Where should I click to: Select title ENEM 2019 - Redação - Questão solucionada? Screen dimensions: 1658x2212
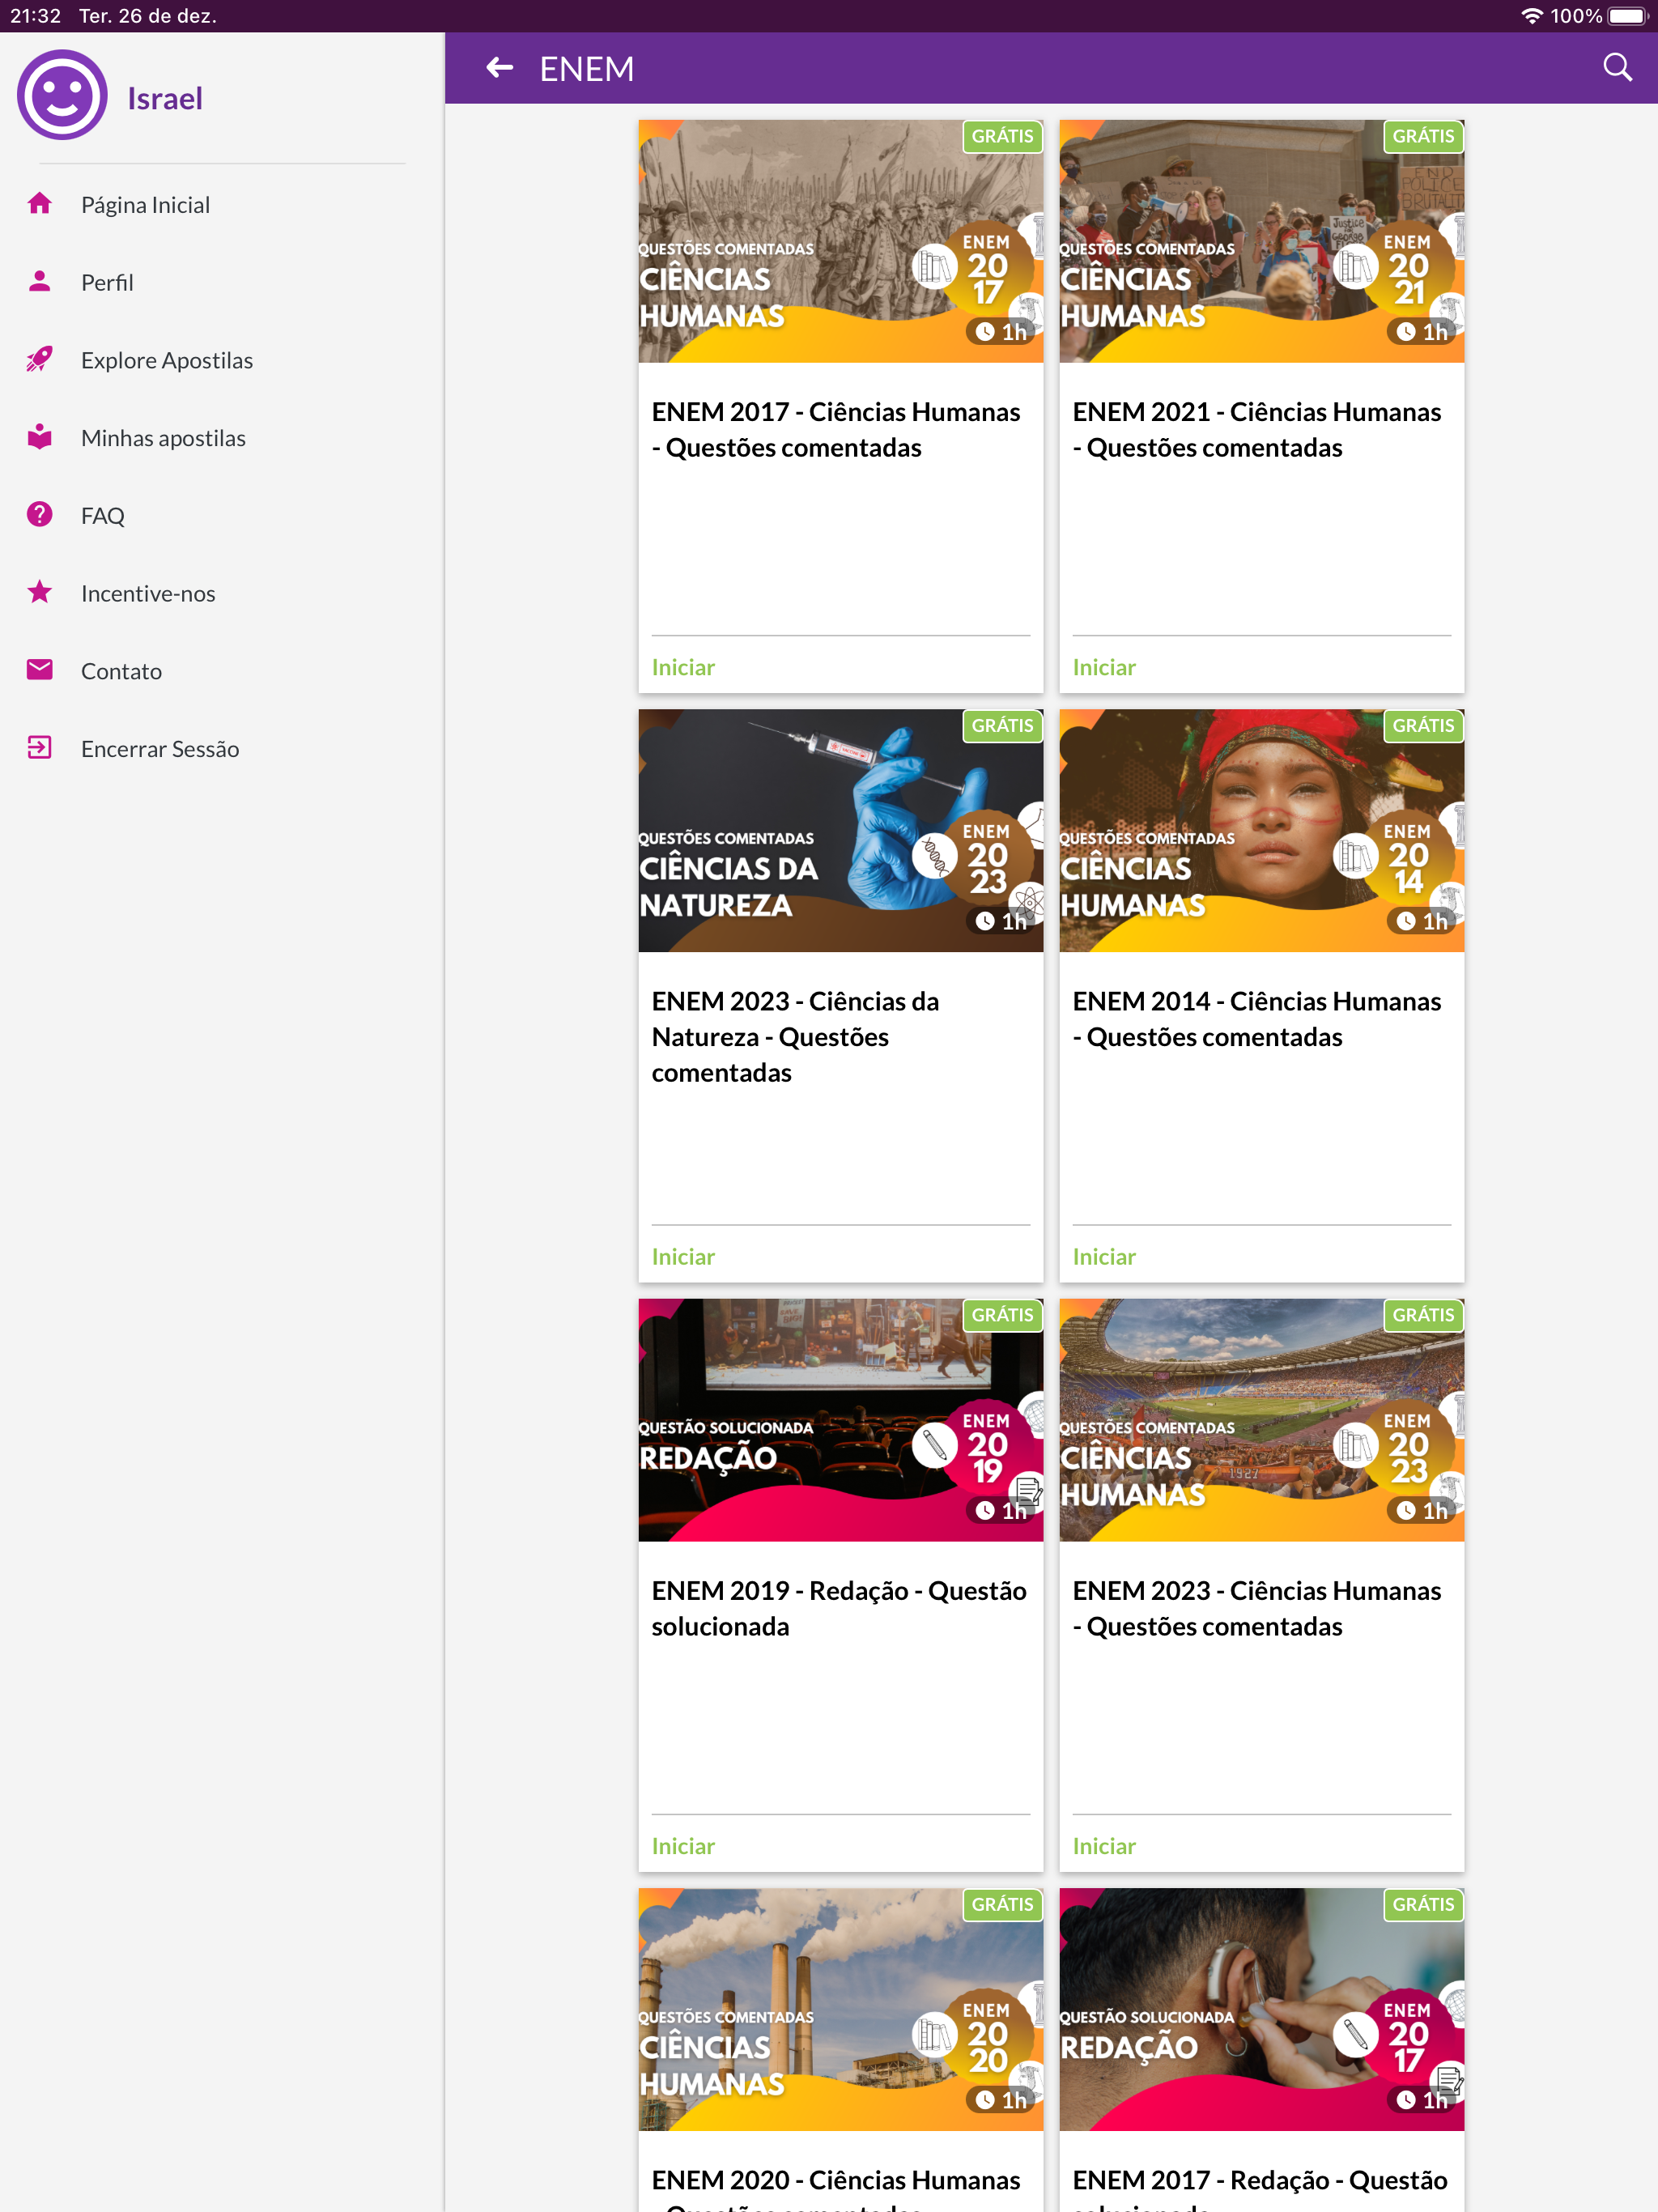pyautogui.click(x=839, y=1608)
